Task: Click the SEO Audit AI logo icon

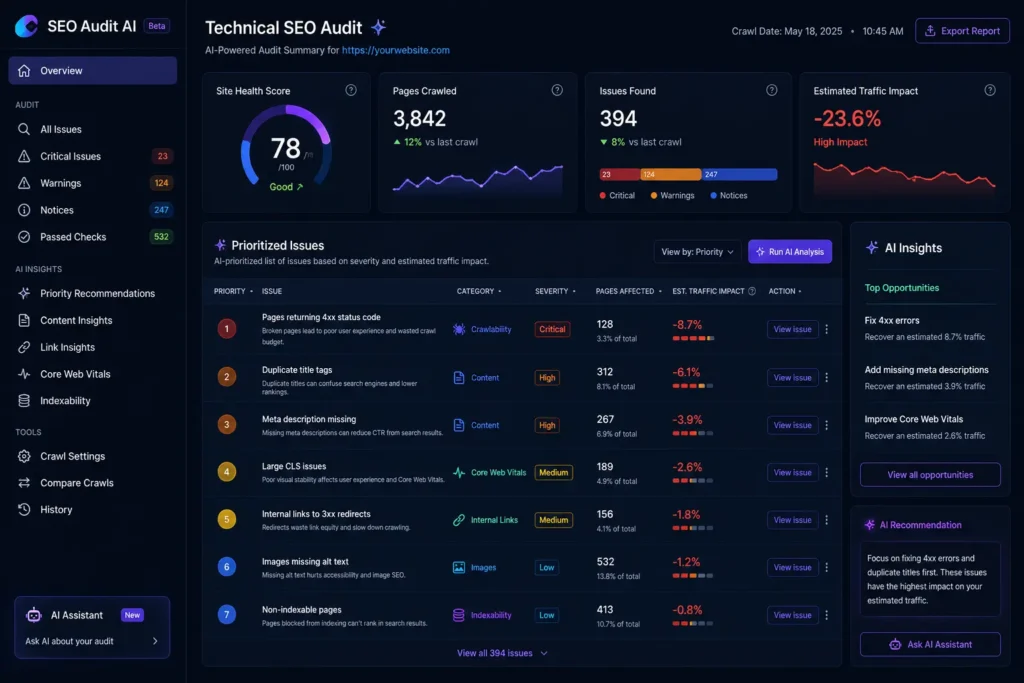Action: pyautogui.click(x=27, y=26)
